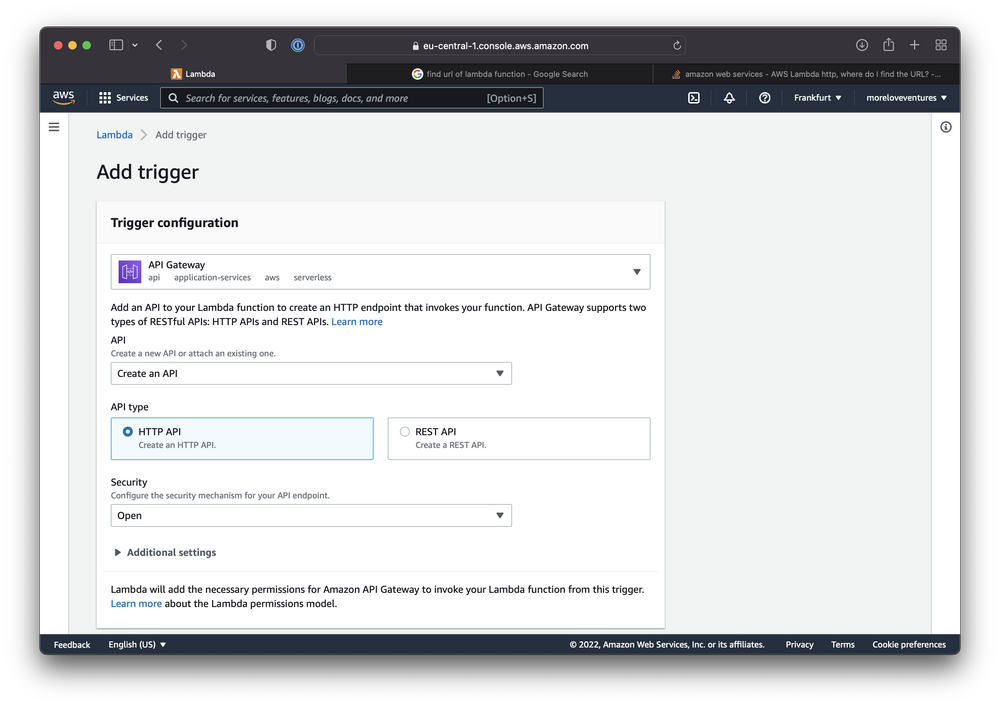Open AWS help via question mark icon
The height and width of the screenshot is (707, 1000).
[x=764, y=97]
